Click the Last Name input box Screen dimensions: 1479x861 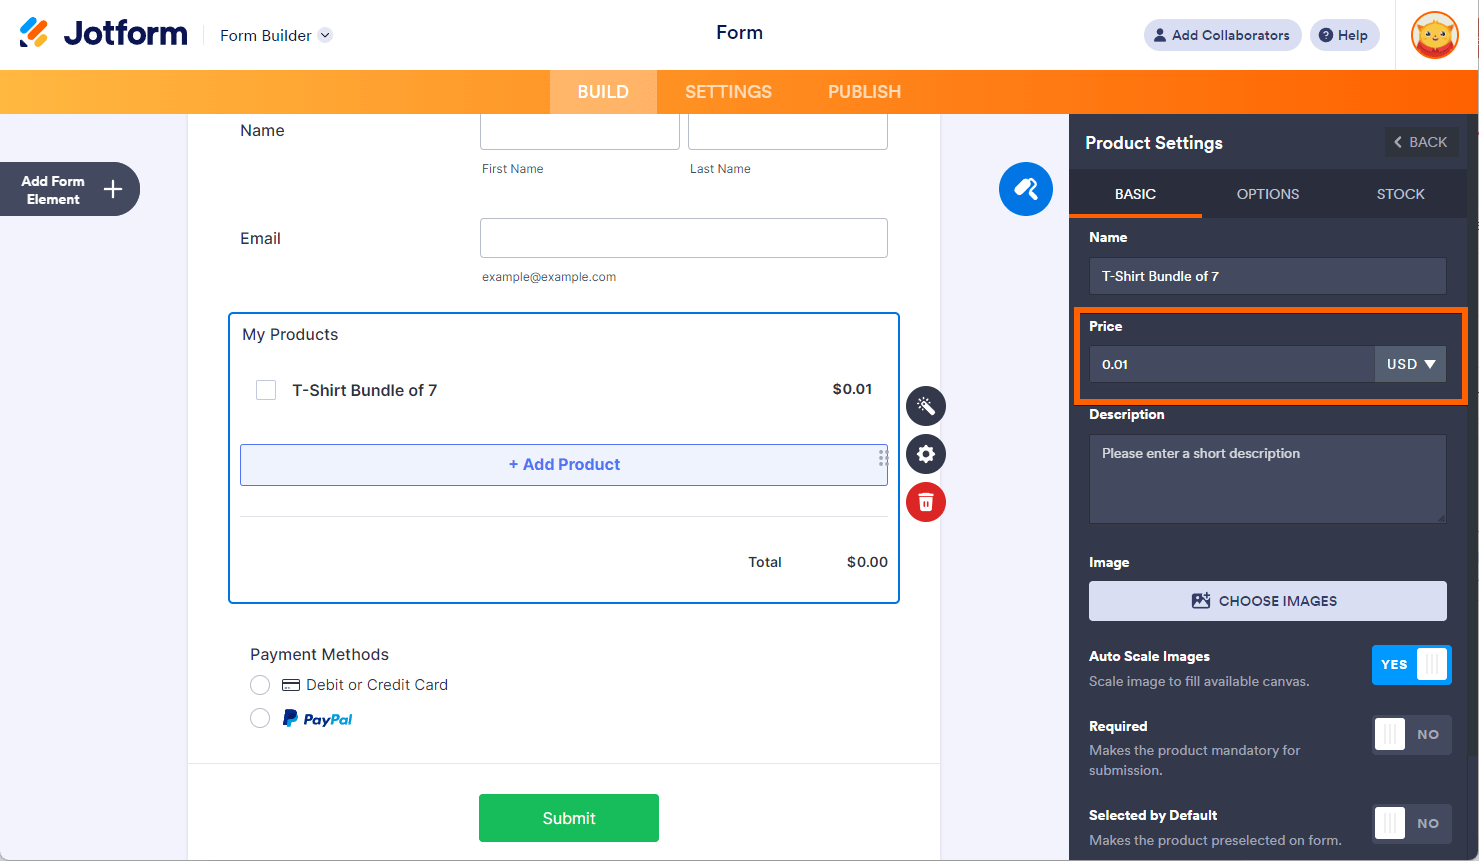[x=788, y=131]
